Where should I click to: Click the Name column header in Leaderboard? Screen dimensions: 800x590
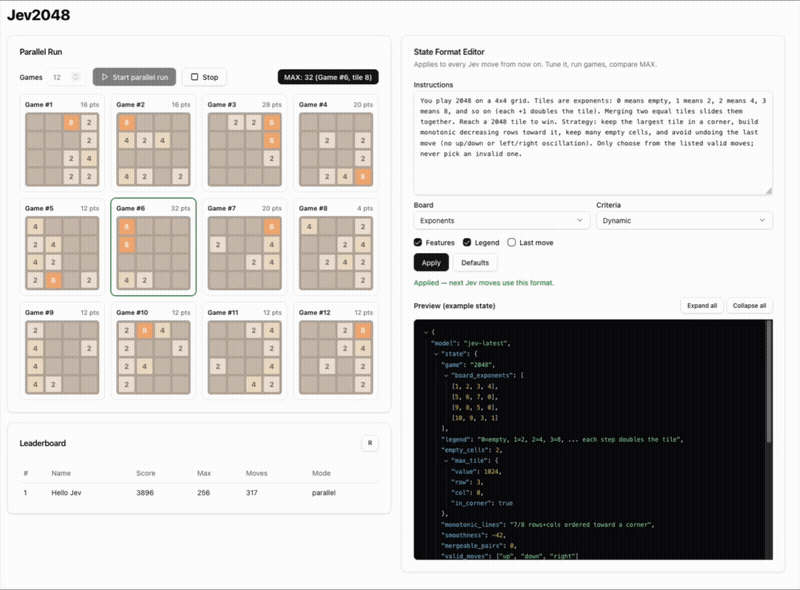click(x=61, y=473)
